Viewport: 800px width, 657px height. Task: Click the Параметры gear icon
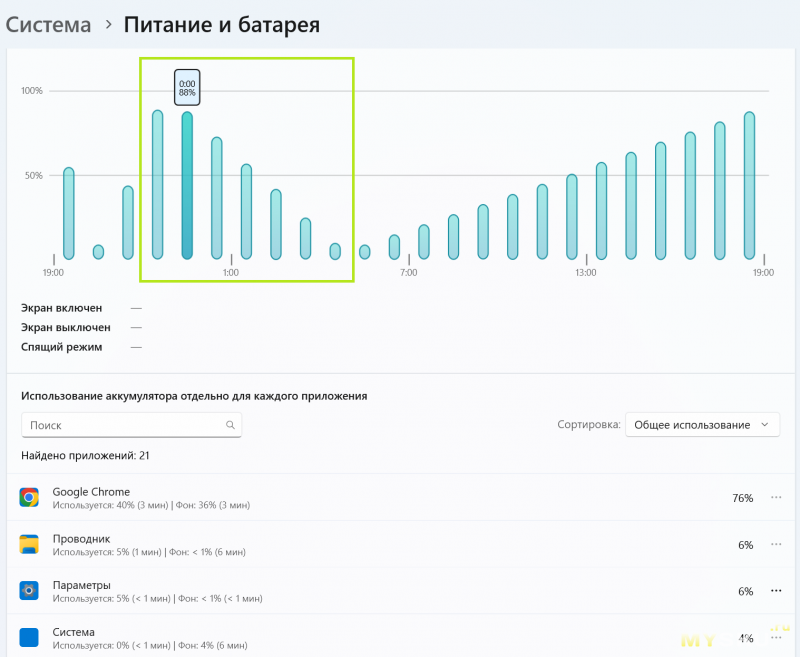point(29,590)
